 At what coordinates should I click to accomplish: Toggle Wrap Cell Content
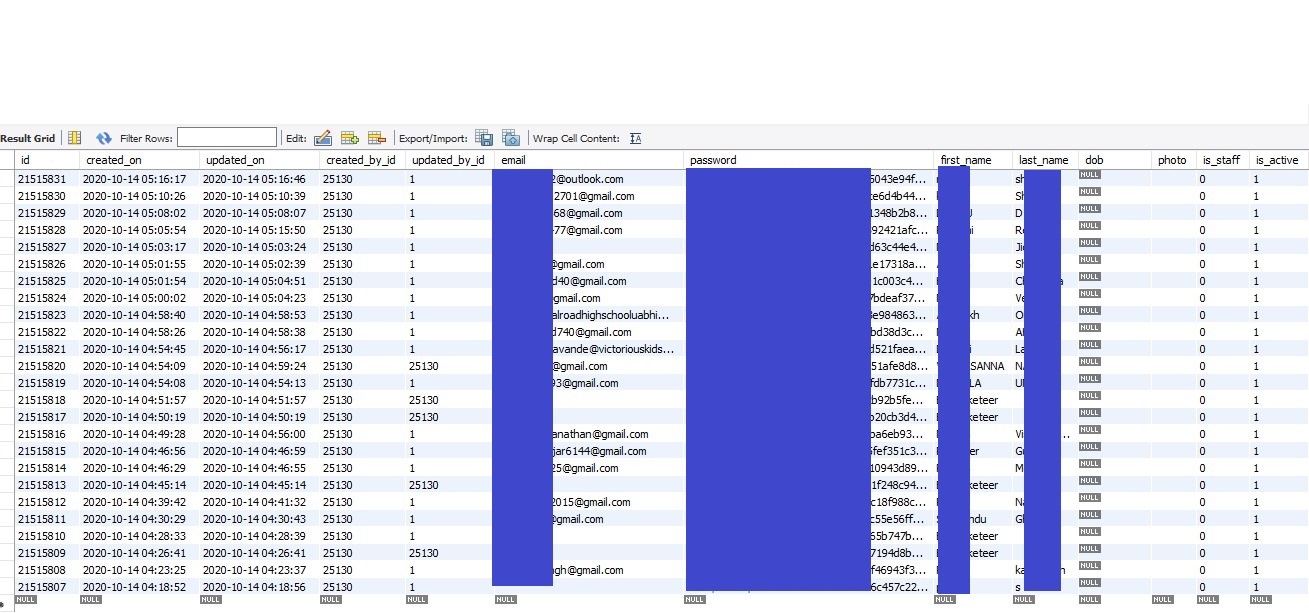click(x=636, y=138)
